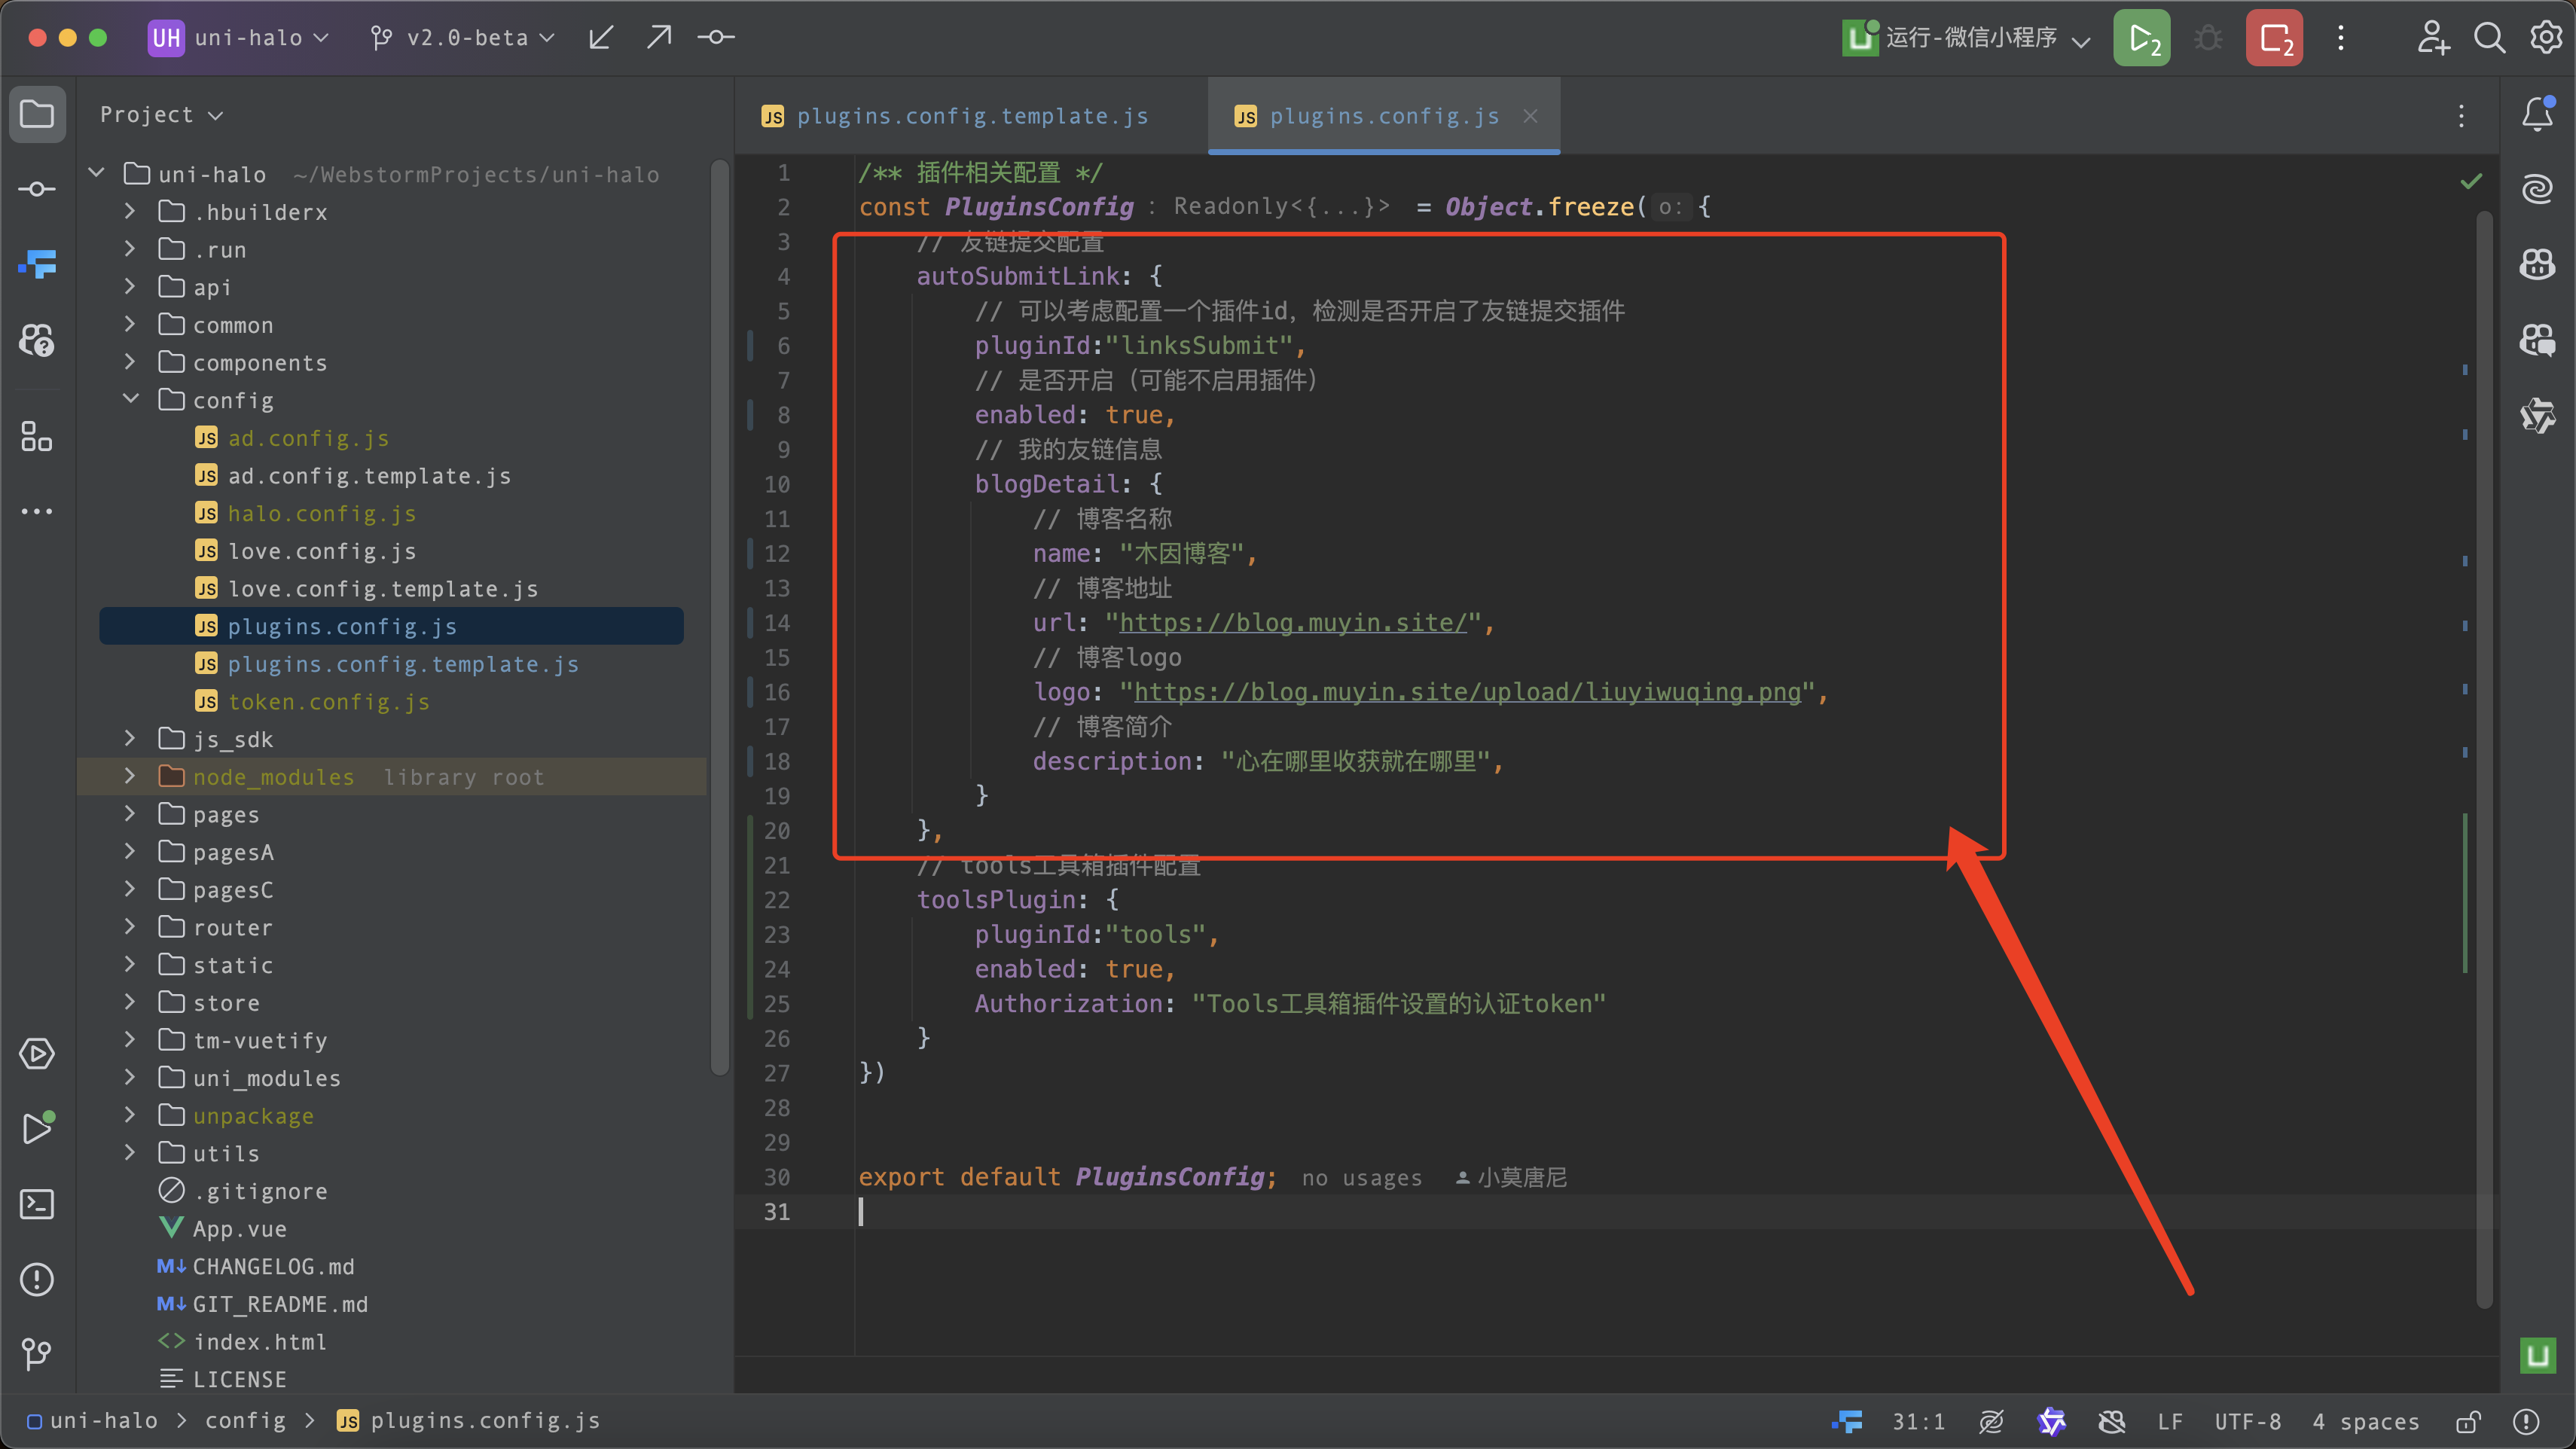
Task: Open the Problems tool window icon
Action: pos(37,1278)
